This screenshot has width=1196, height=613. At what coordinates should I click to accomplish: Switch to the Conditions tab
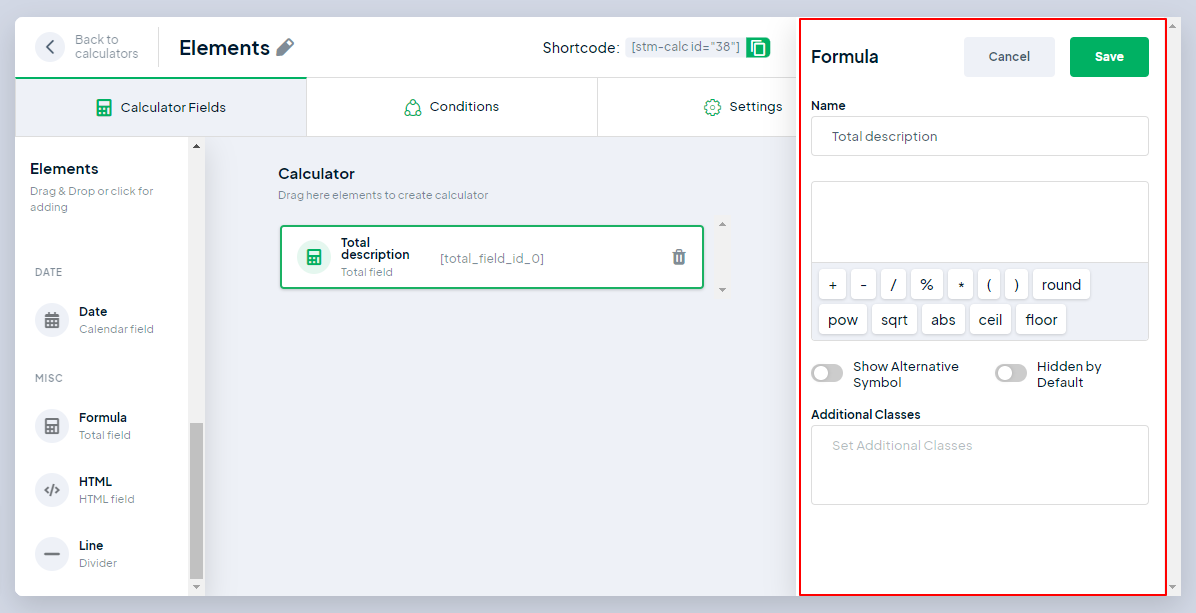coord(451,107)
